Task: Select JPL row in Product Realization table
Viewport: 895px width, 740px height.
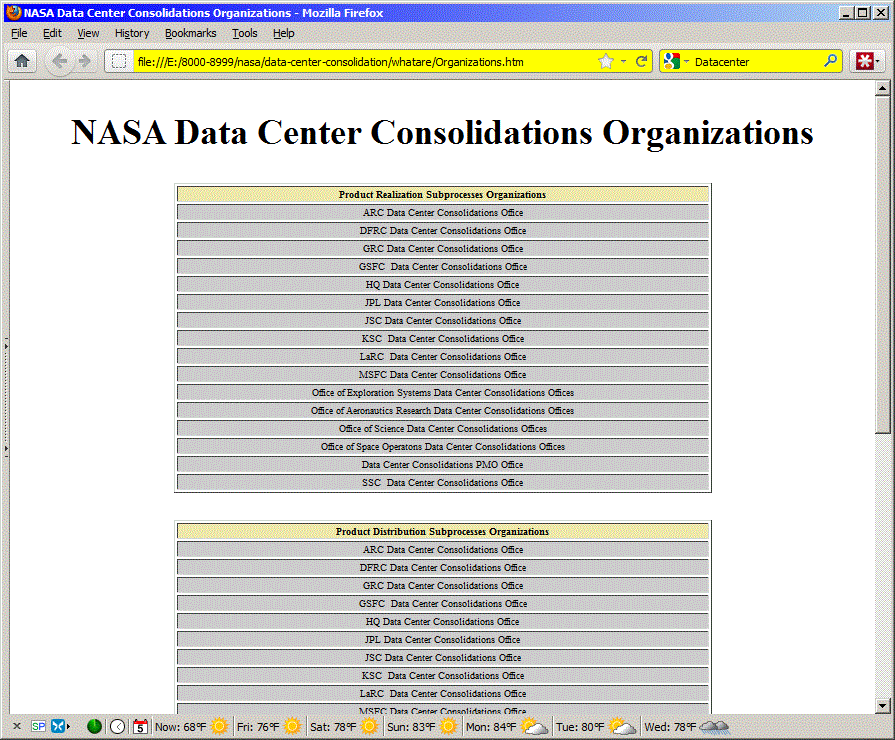Action: click(442, 302)
